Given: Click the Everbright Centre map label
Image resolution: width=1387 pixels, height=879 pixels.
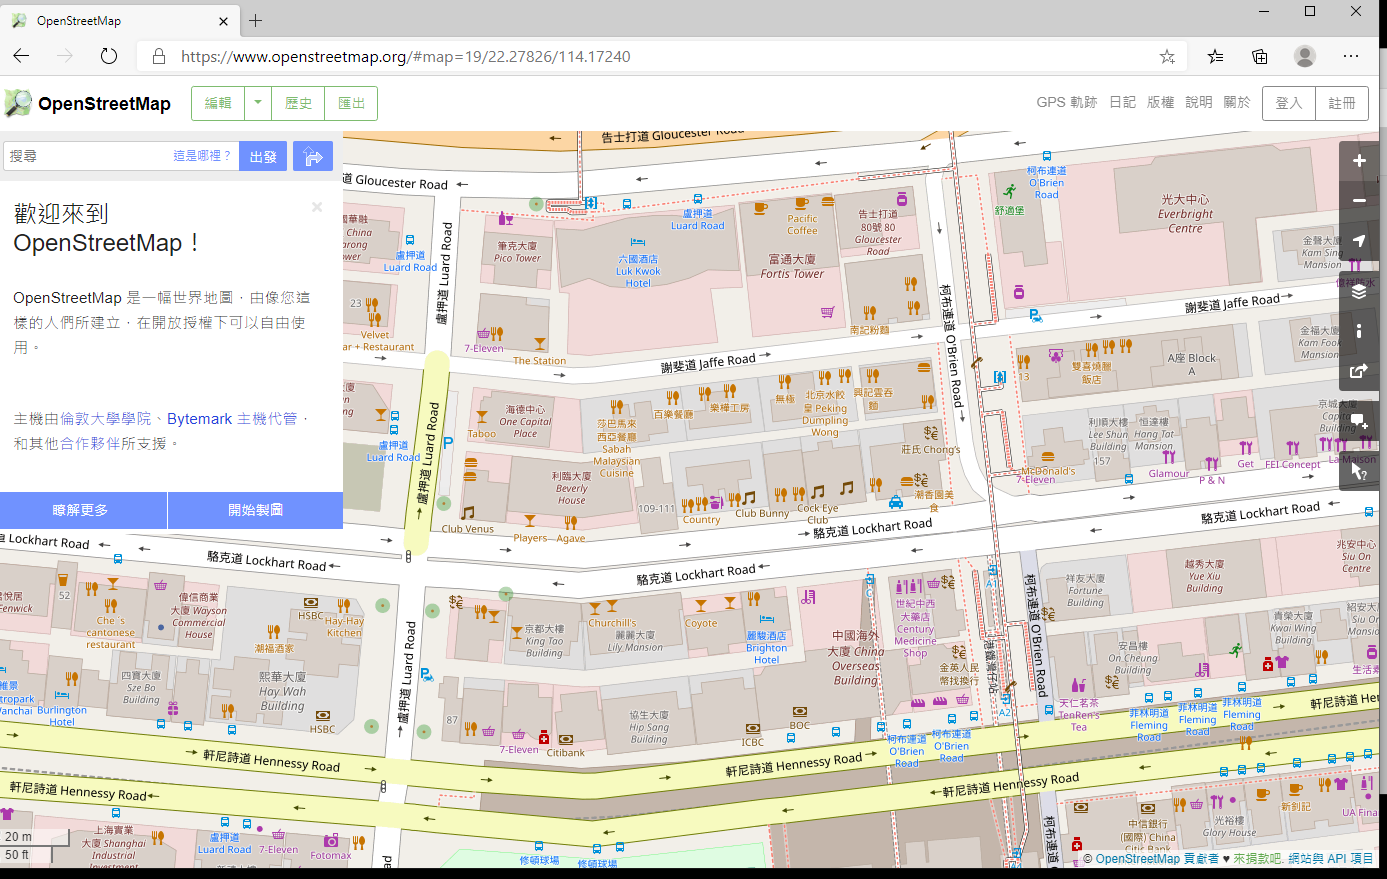Looking at the screenshot, I should click(1186, 214).
